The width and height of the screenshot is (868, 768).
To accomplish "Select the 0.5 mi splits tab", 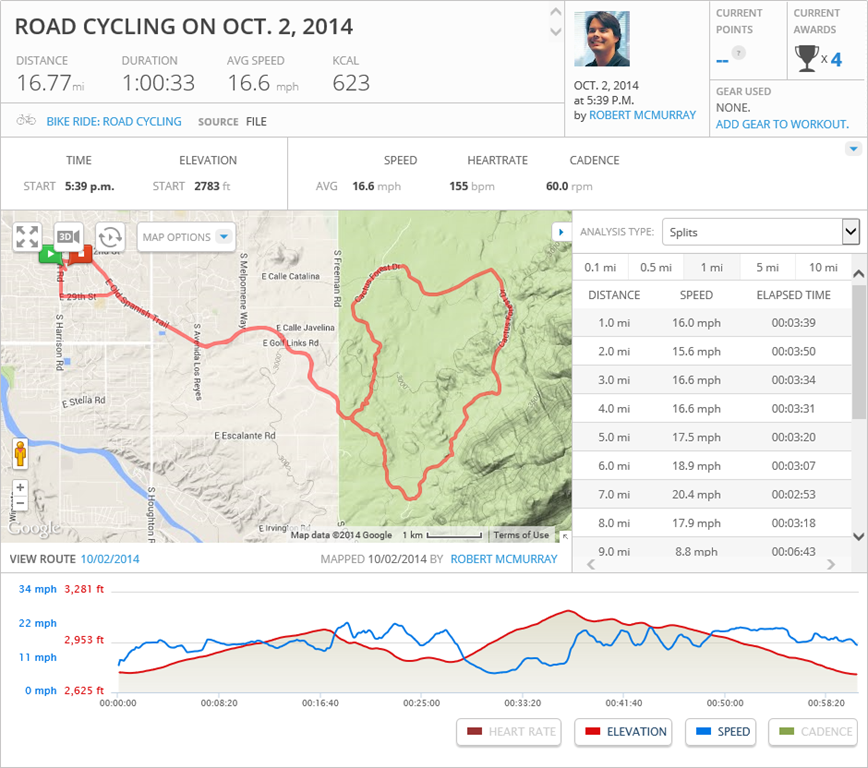I will tap(655, 267).
